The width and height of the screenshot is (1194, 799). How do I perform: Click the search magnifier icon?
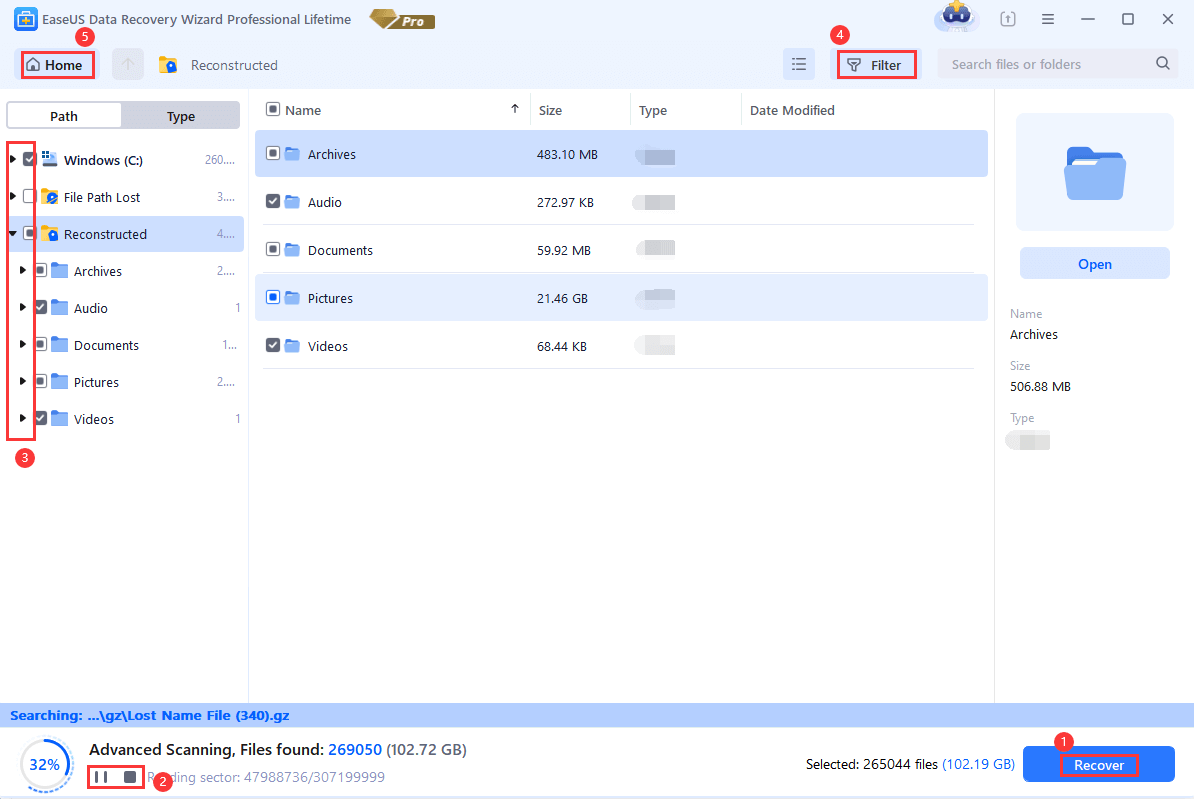click(1162, 63)
